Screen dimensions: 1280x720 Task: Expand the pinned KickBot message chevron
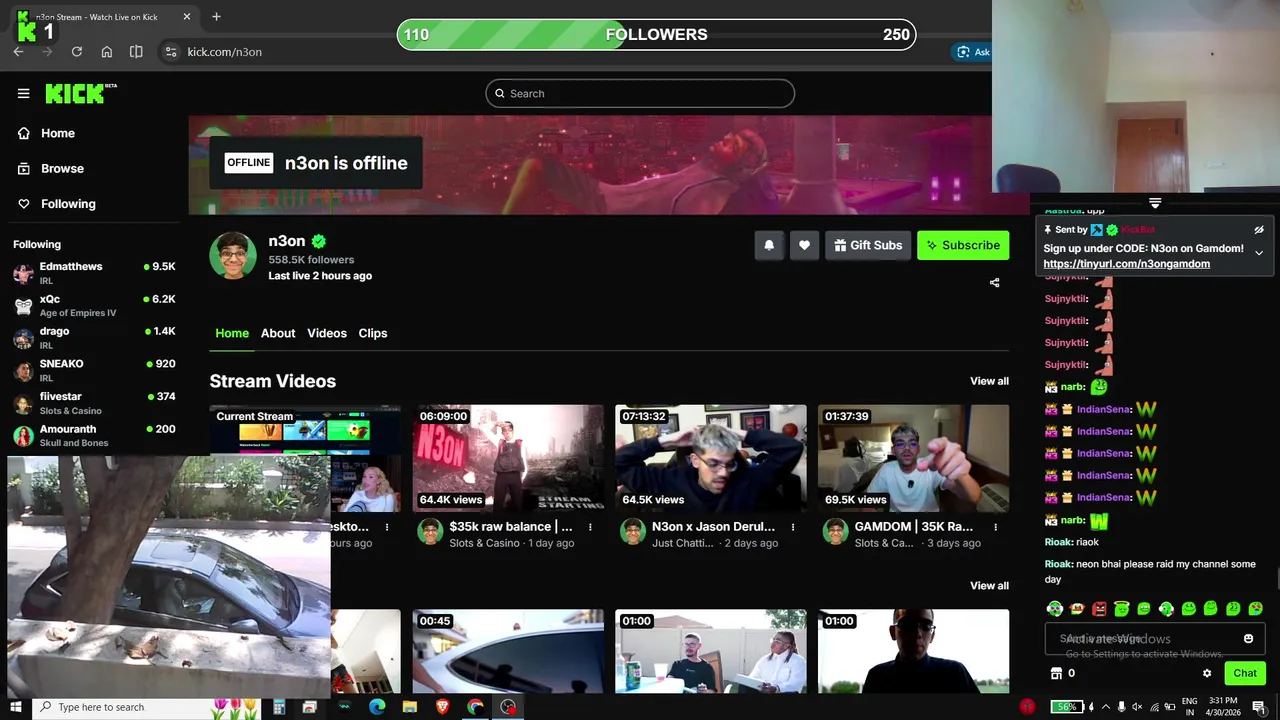(1259, 253)
